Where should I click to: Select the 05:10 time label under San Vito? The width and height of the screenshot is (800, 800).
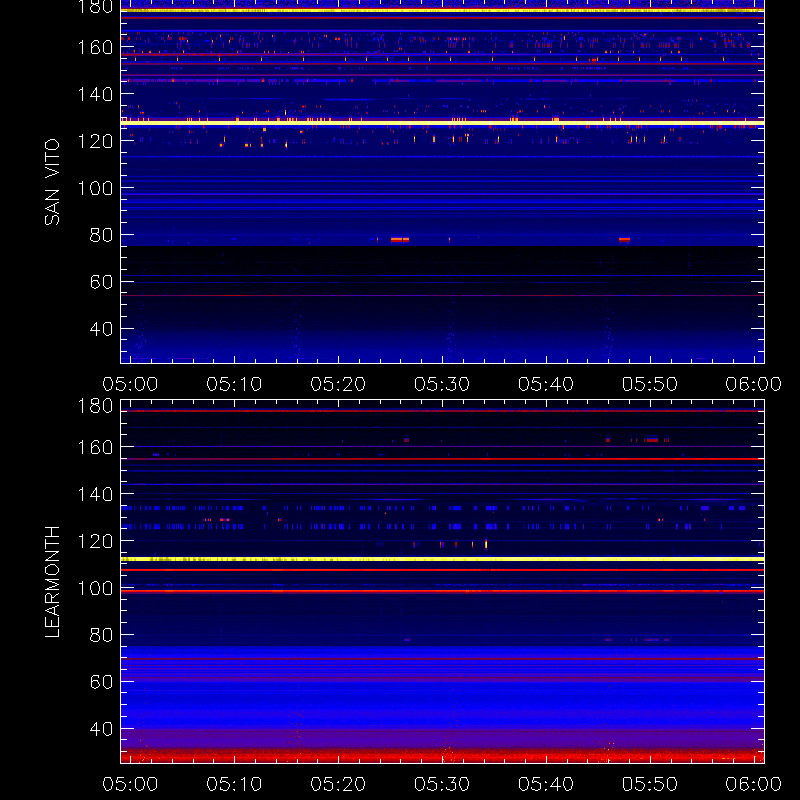[x=234, y=384]
